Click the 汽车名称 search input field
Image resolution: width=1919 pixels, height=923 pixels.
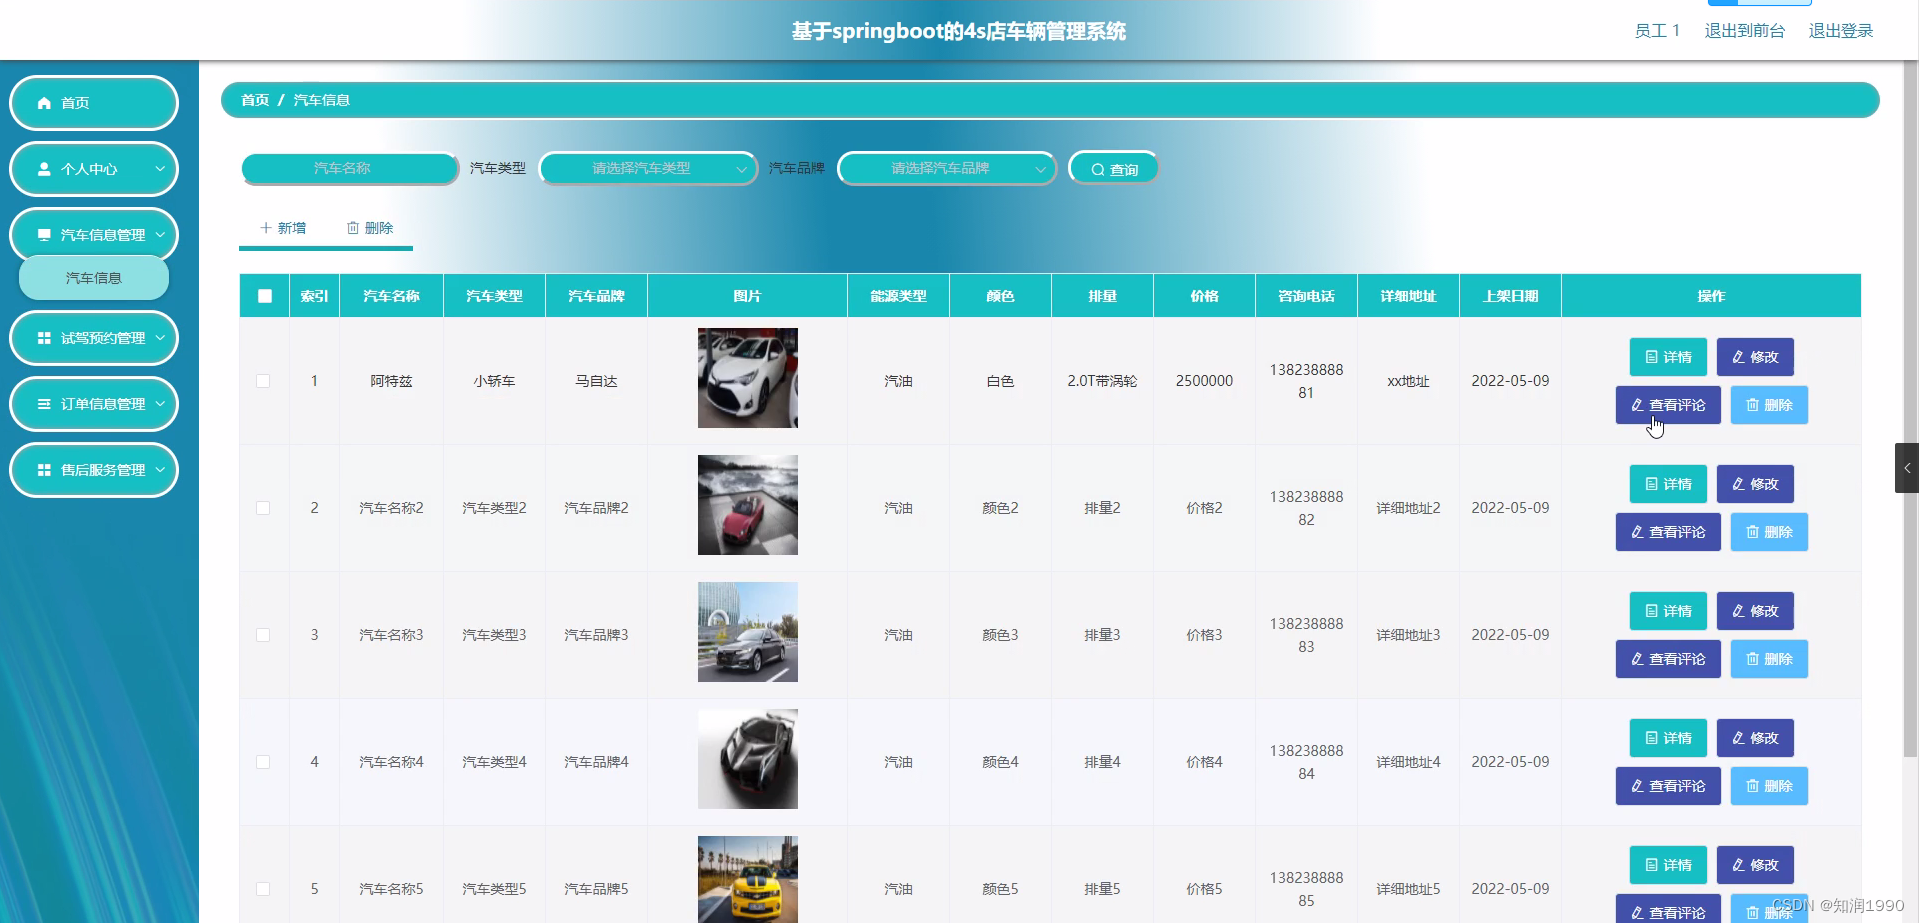coord(350,168)
